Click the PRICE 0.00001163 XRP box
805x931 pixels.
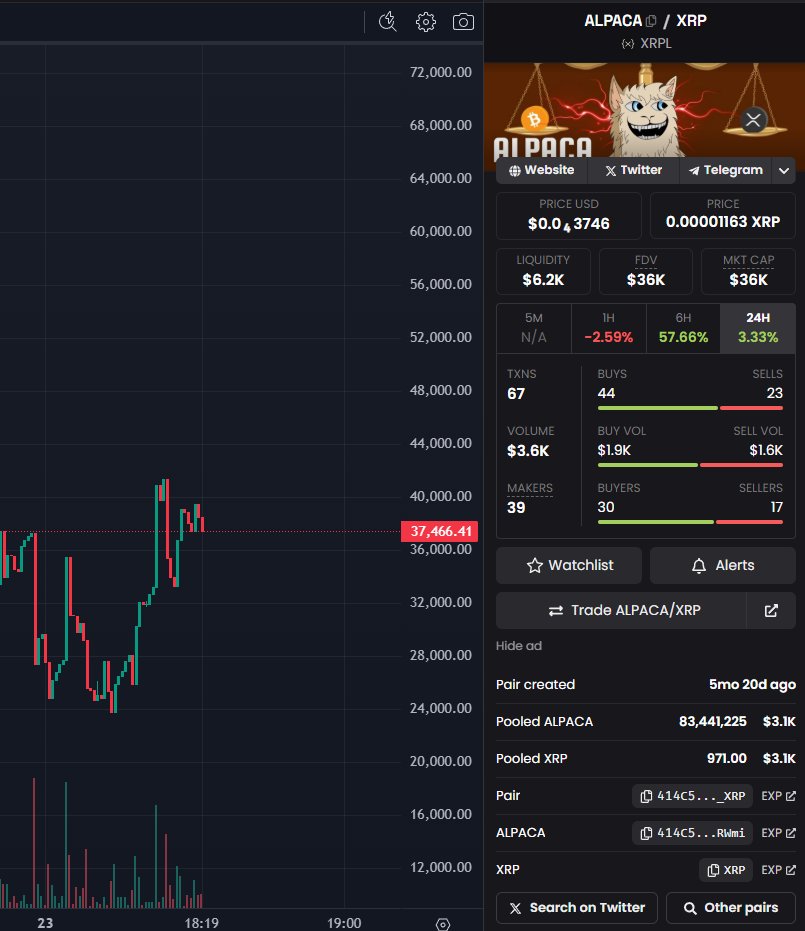tap(722, 216)
